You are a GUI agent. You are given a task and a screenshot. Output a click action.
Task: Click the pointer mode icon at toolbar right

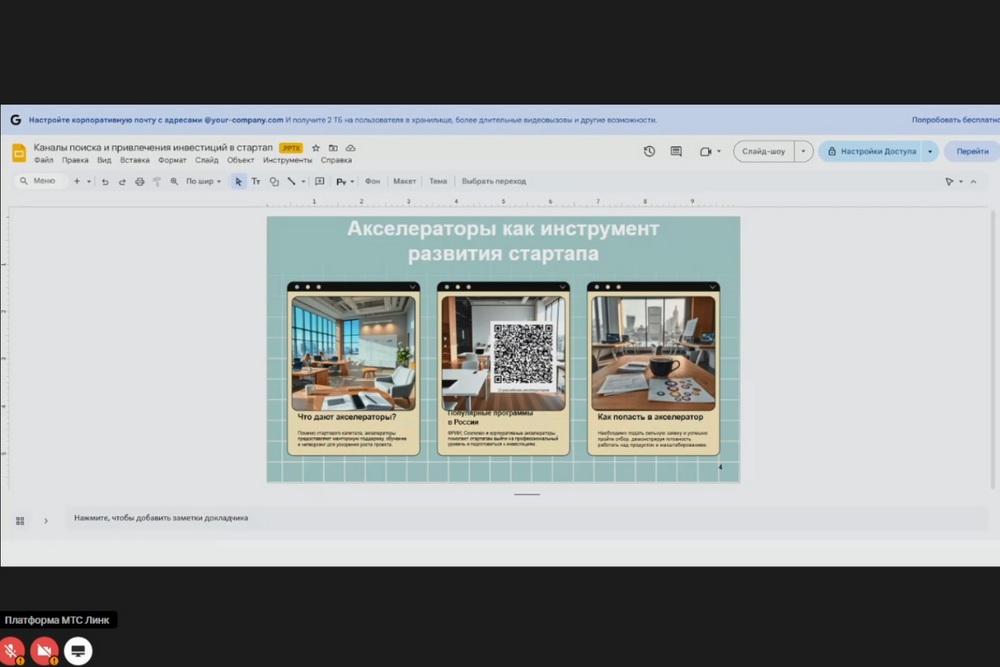point(949,182)
